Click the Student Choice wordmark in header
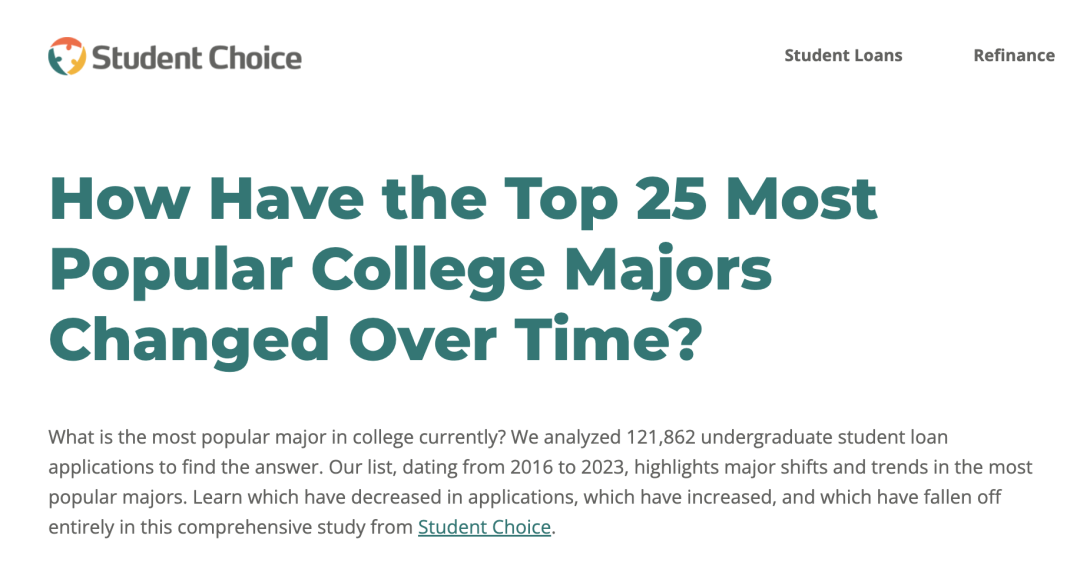 pos(196,57)
